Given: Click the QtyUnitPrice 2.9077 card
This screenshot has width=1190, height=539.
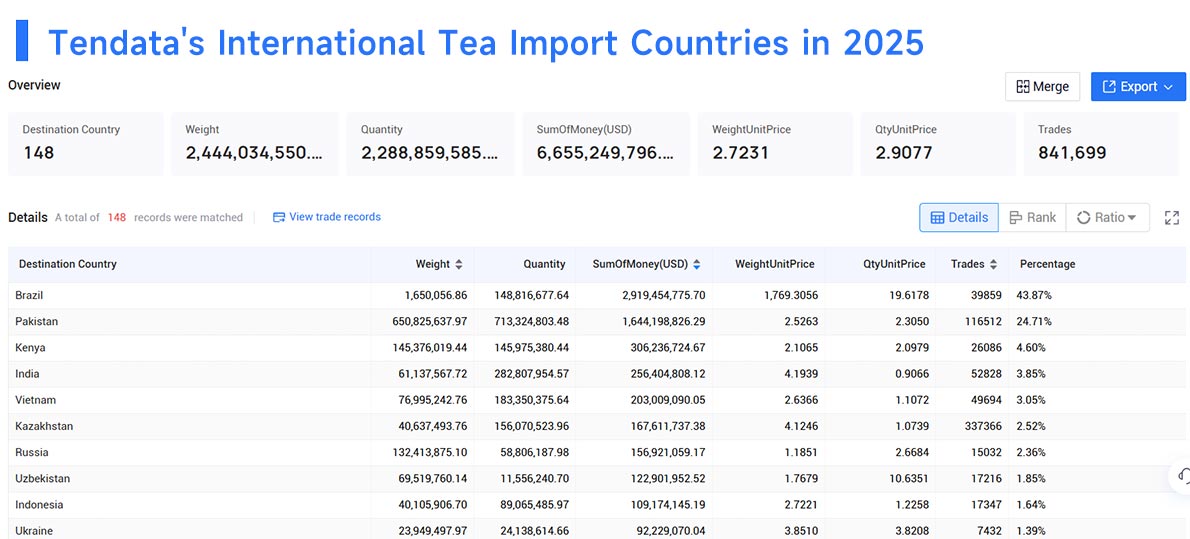Looking at the screenshot, I should click(x=940, y=144).
